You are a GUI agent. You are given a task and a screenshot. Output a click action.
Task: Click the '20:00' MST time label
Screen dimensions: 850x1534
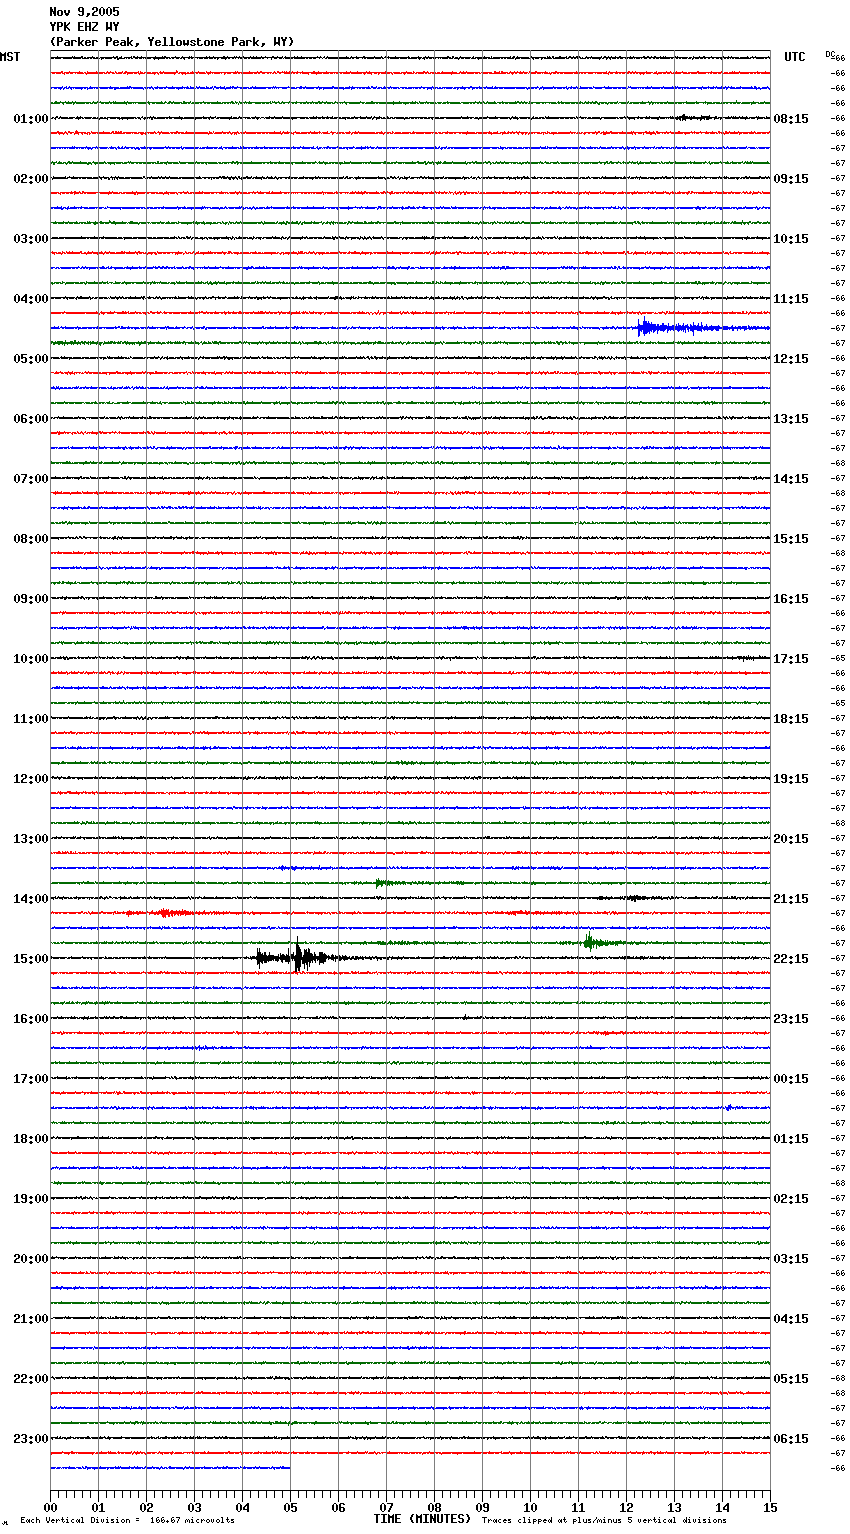tap(31, 1259)
